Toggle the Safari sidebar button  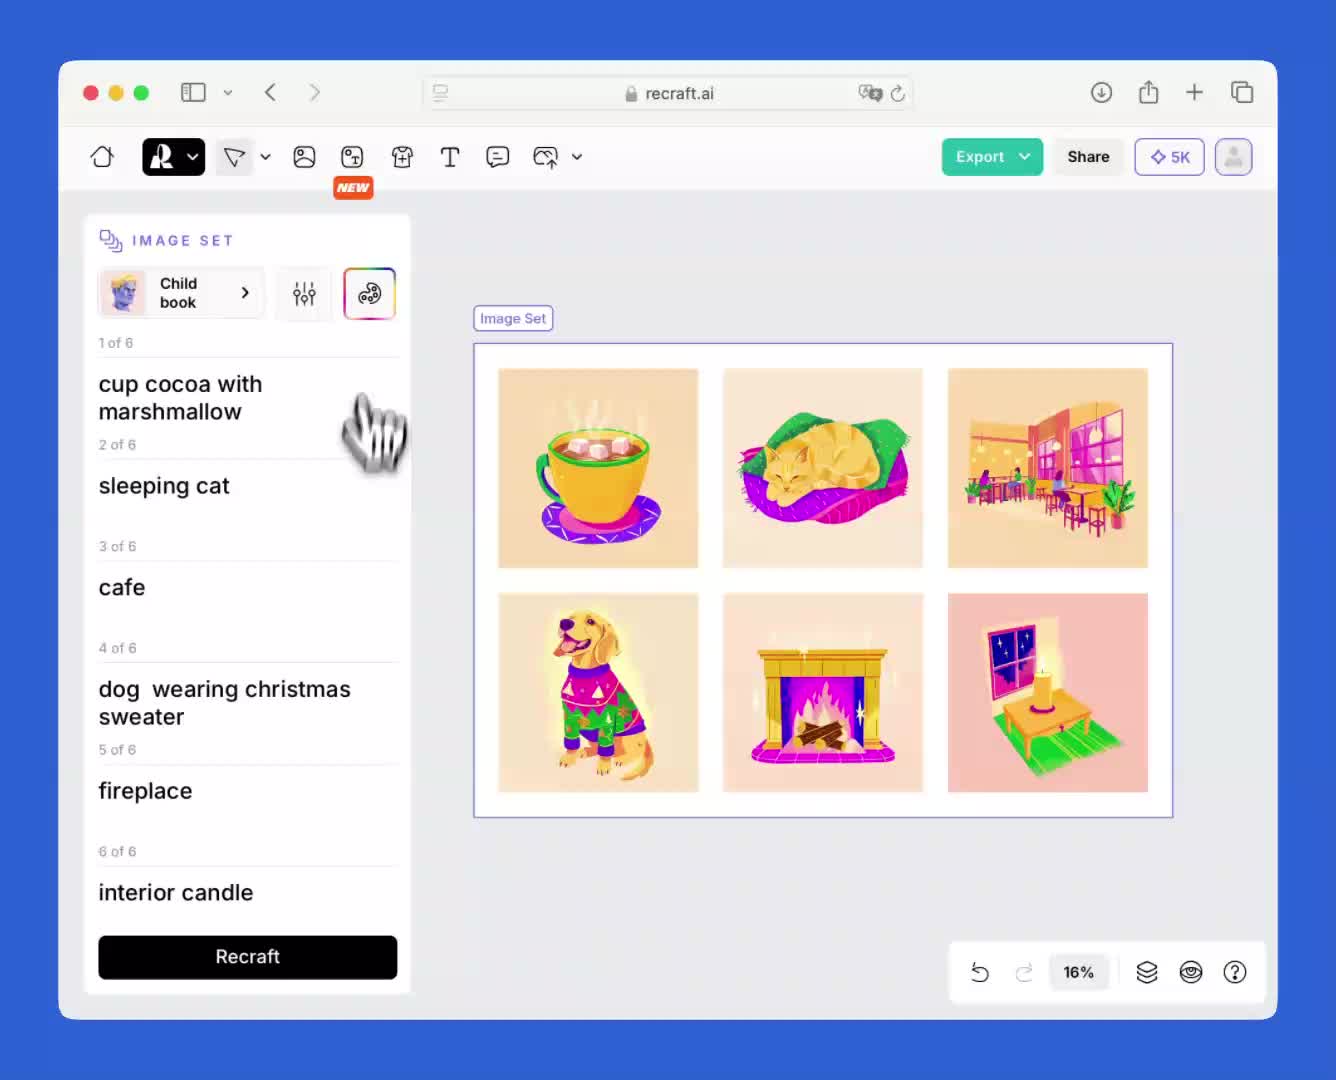click(193, 92)
